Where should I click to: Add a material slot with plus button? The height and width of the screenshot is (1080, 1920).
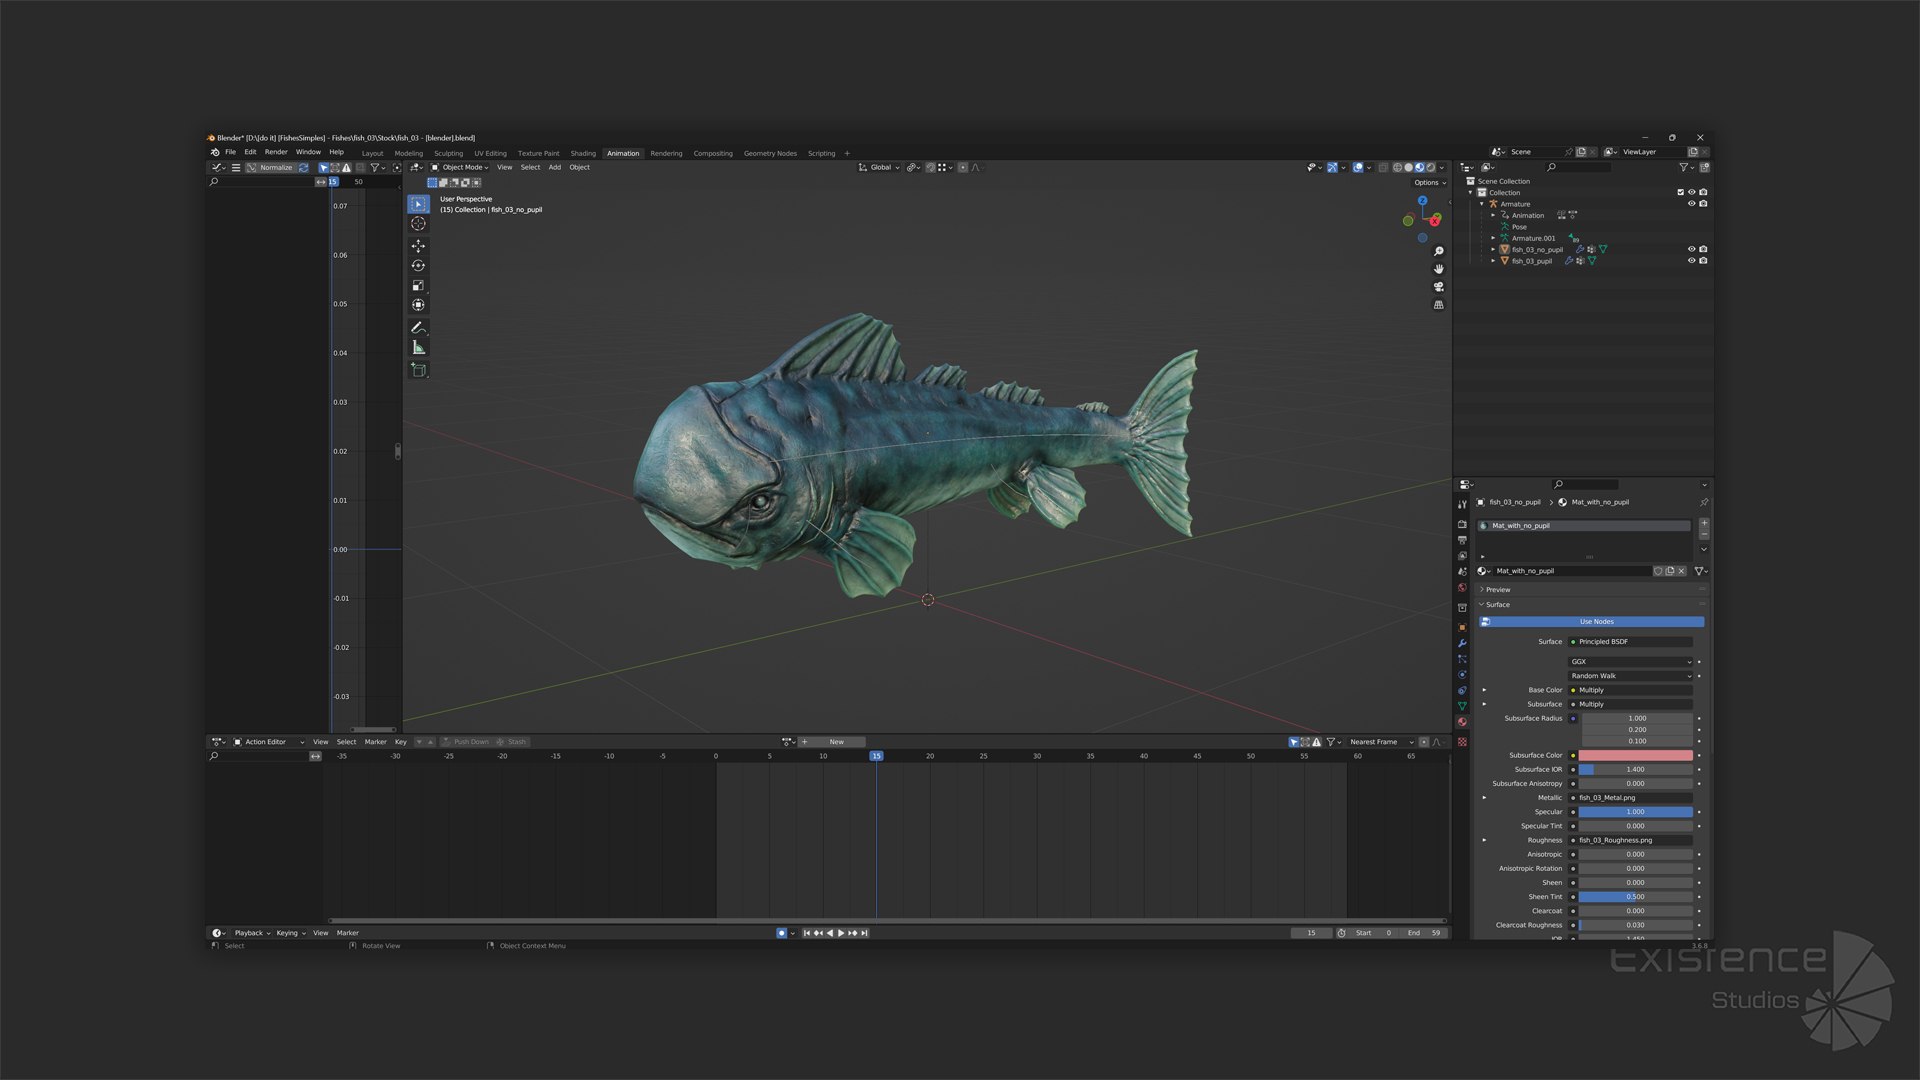pyautogui.click(x=1704, y=523)
